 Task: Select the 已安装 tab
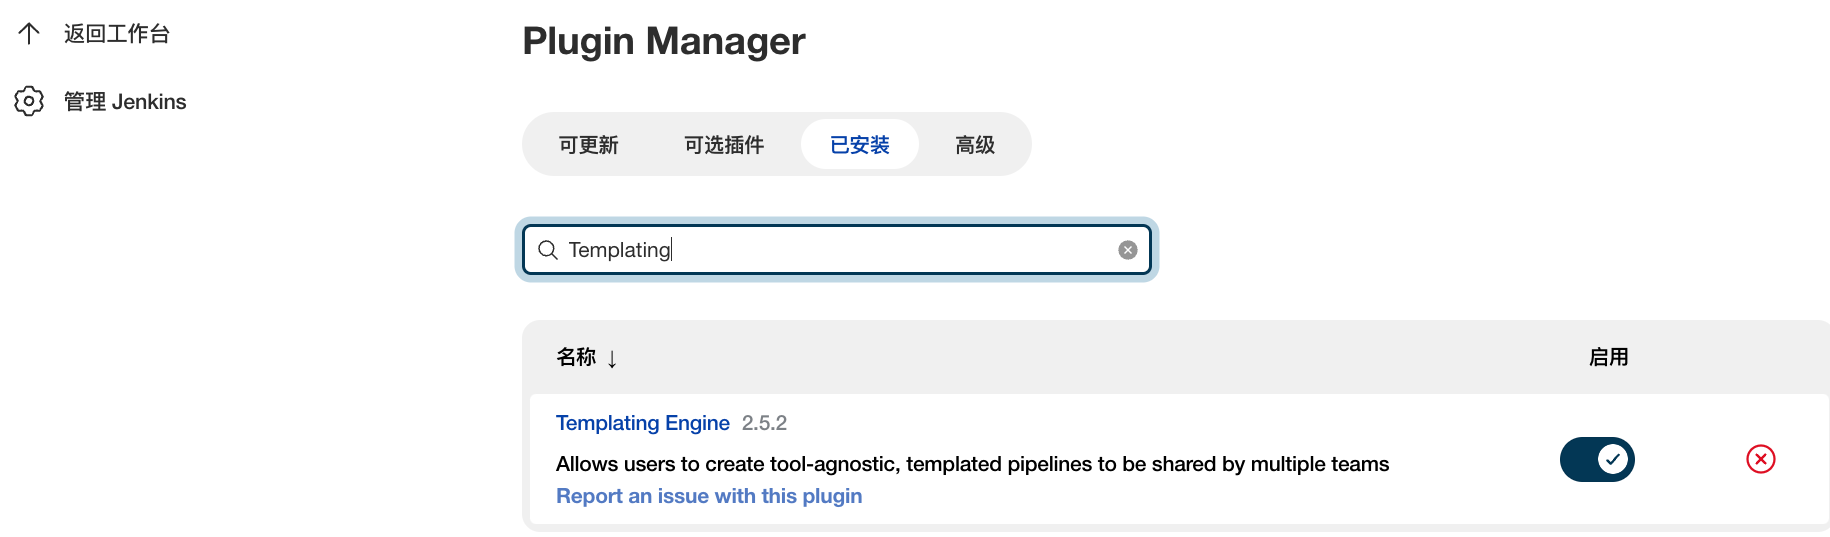(x=860, y=145)
